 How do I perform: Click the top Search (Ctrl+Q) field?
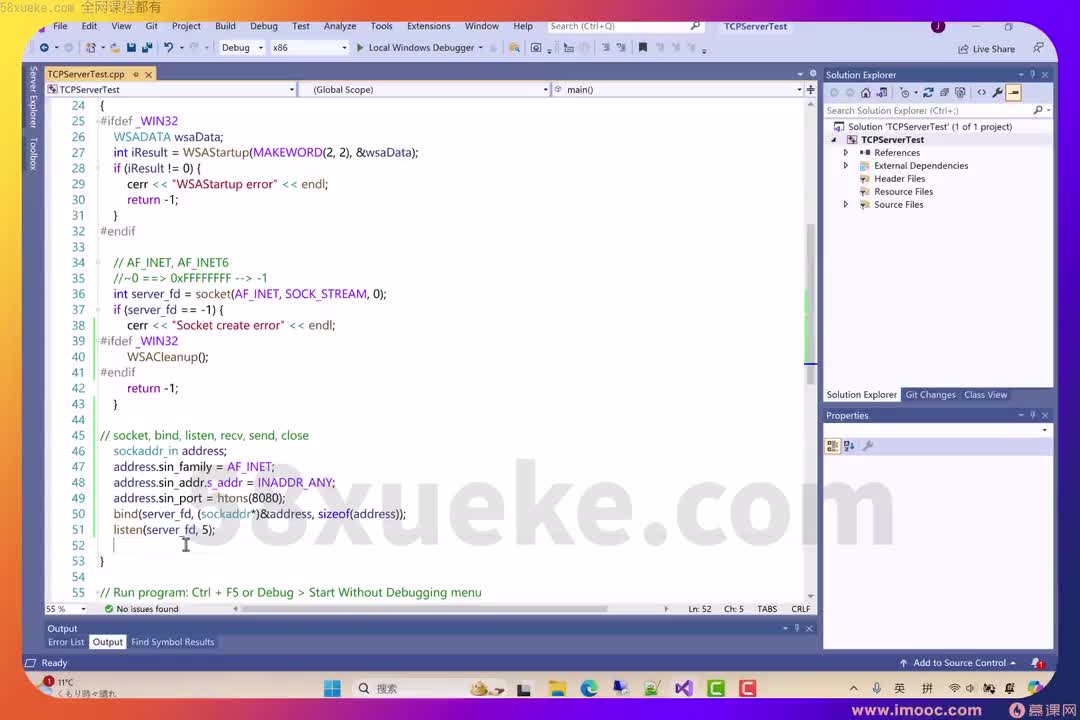pos(624,26)
